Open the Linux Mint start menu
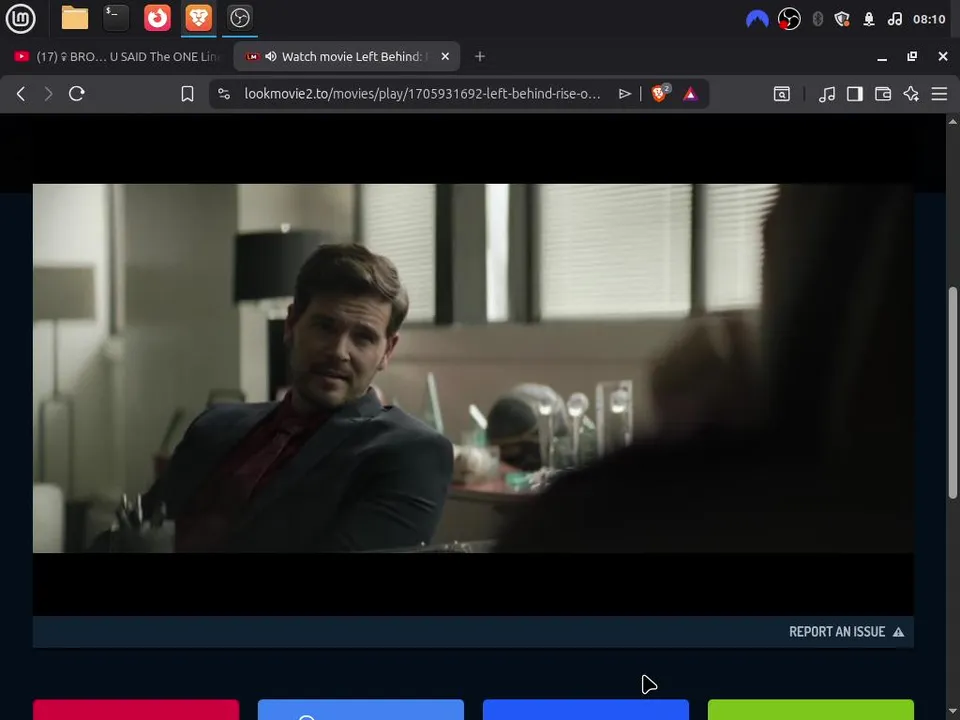The width and height of the screenshot is (960, 720). click(20, 18)
